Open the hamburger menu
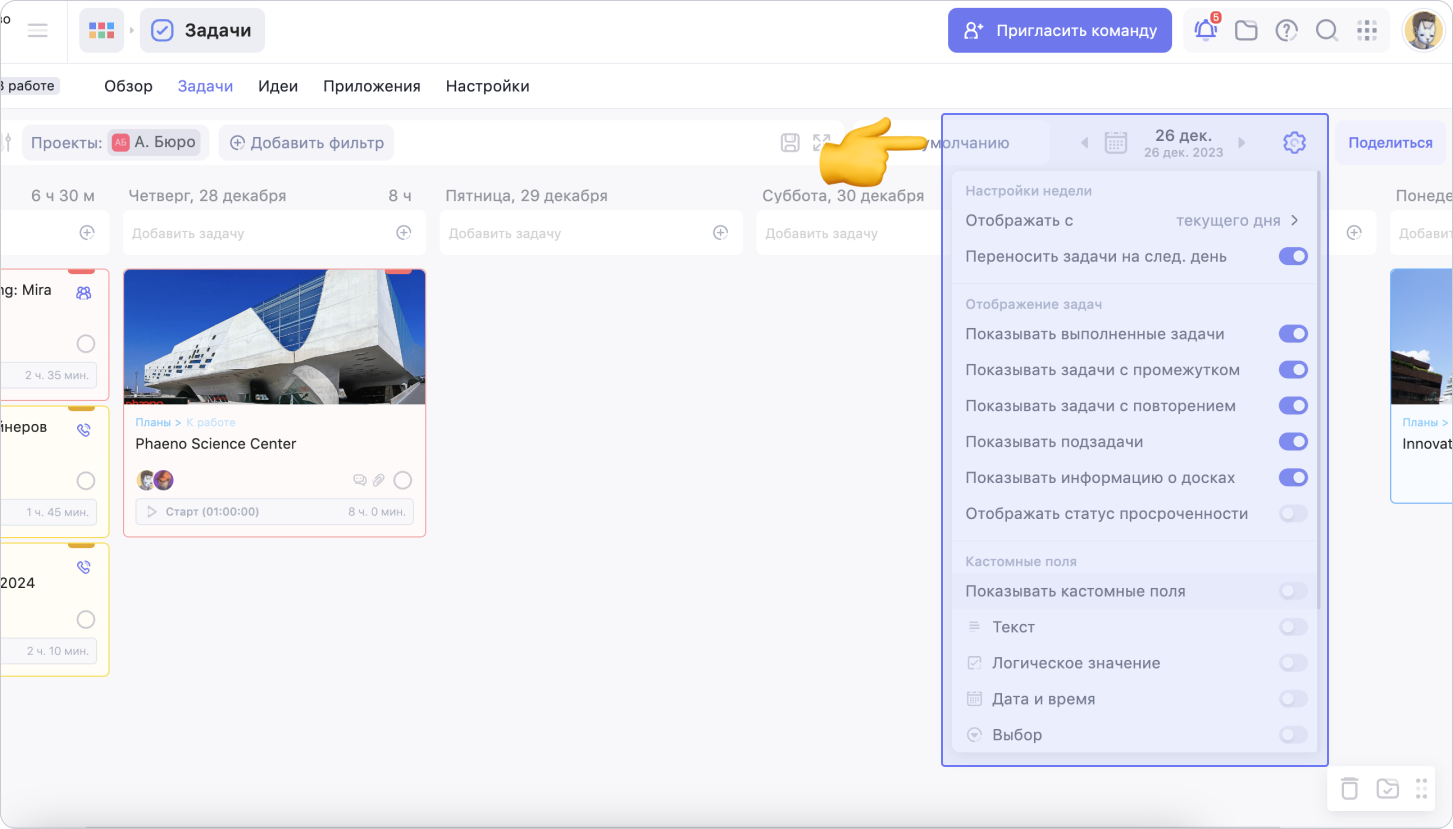 (x=38, y=31)
